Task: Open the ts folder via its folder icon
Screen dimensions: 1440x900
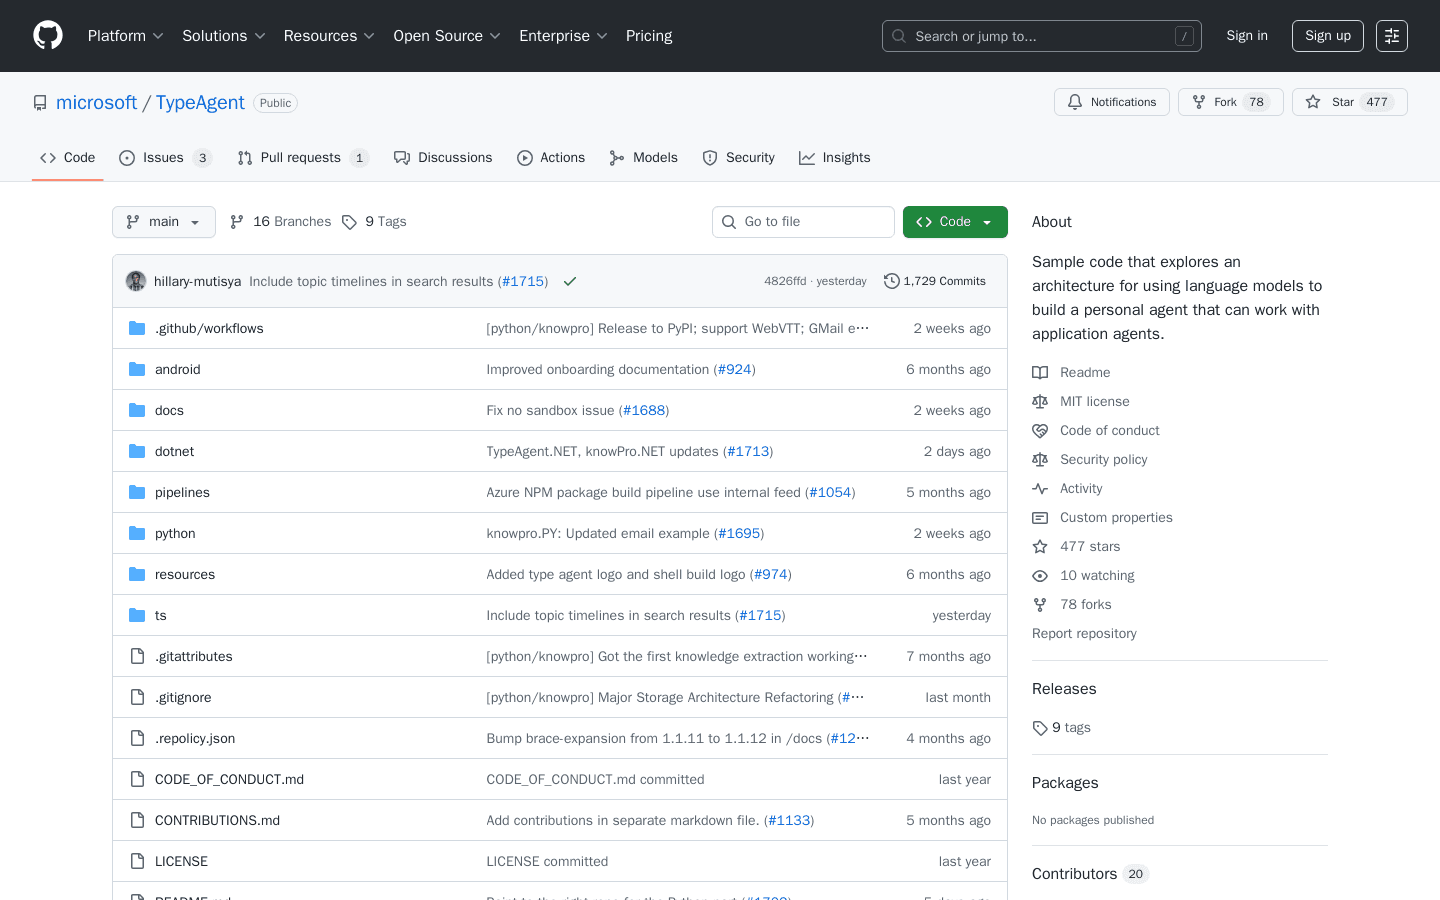Action: (136, 615)
